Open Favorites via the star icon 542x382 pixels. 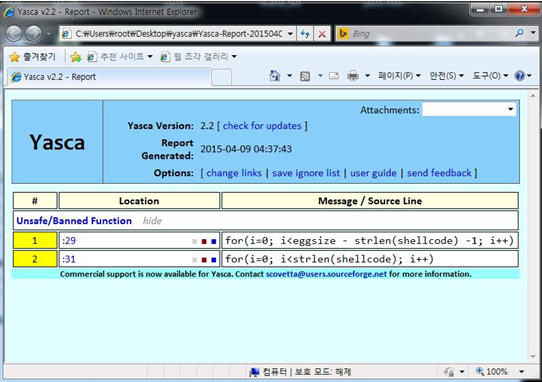point(15,57)
